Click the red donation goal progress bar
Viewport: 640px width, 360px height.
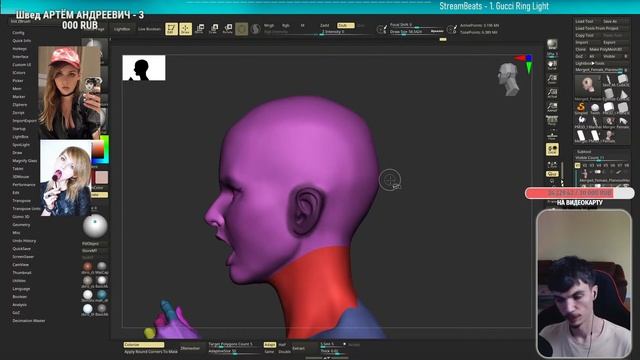click(x=579, y=193)
